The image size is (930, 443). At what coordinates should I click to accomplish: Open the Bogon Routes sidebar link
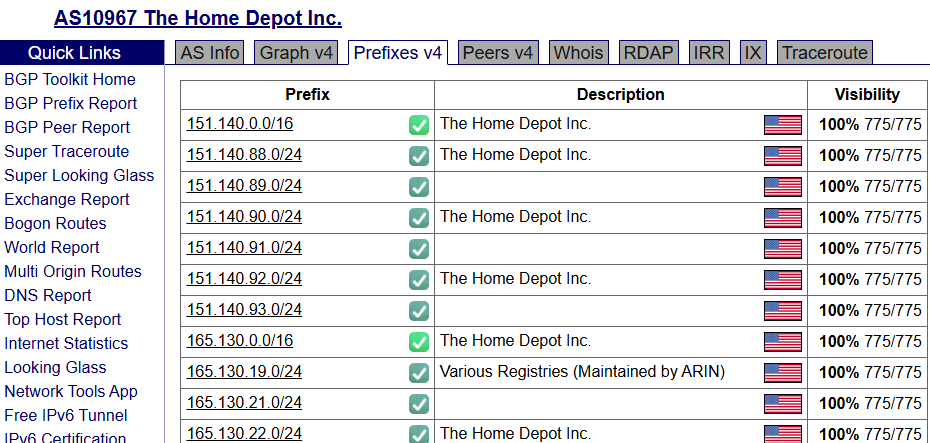pyautogui.click(x=55, y=223)
